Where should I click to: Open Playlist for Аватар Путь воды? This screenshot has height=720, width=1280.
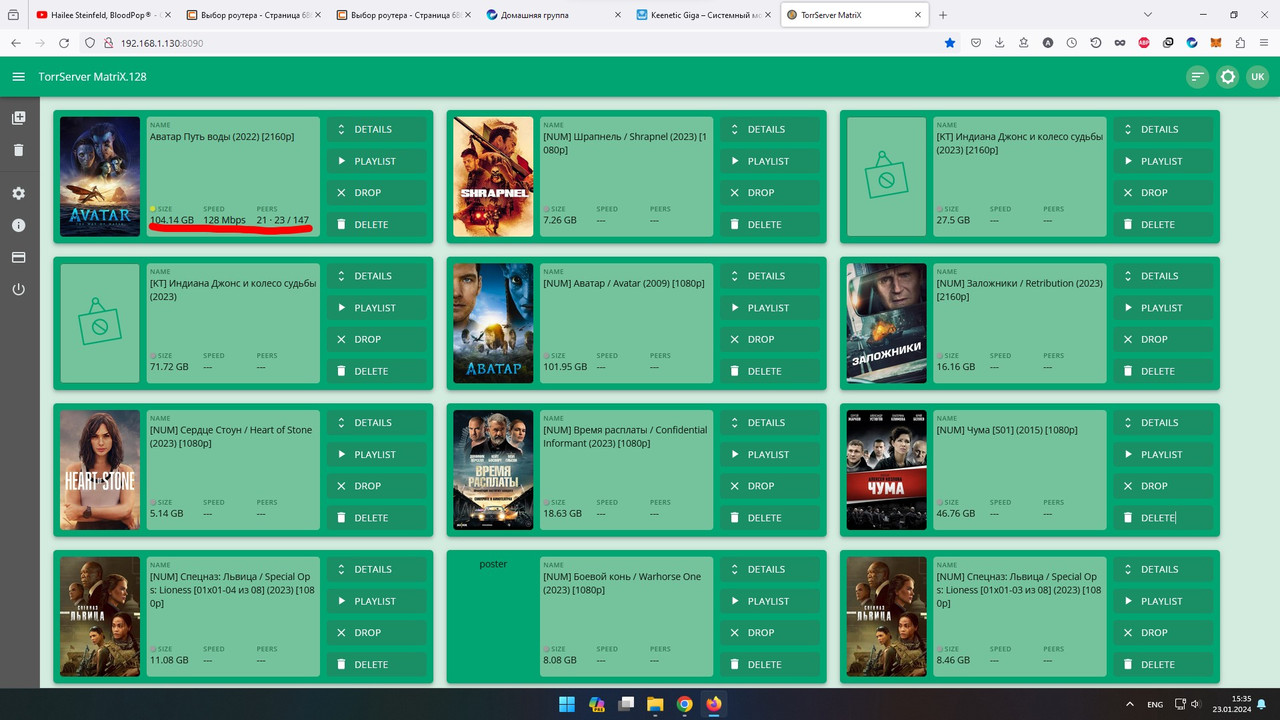(376, 161)
